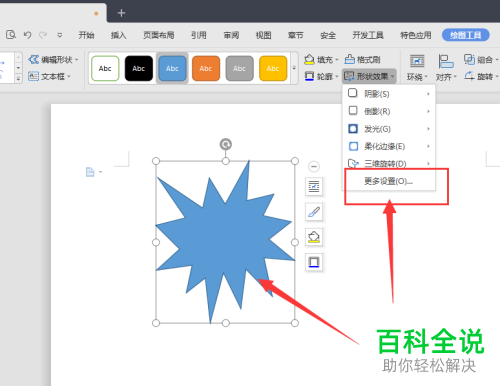Expand the quick access toolbar dropdown

[x=60, y=35]
